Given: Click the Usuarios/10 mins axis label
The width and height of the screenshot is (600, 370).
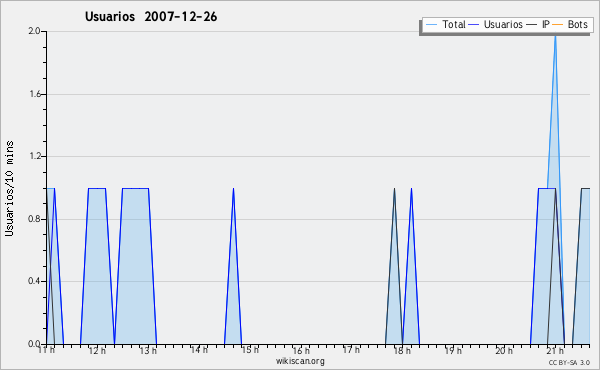Looking at the screenshot, I should click(10, 188).
